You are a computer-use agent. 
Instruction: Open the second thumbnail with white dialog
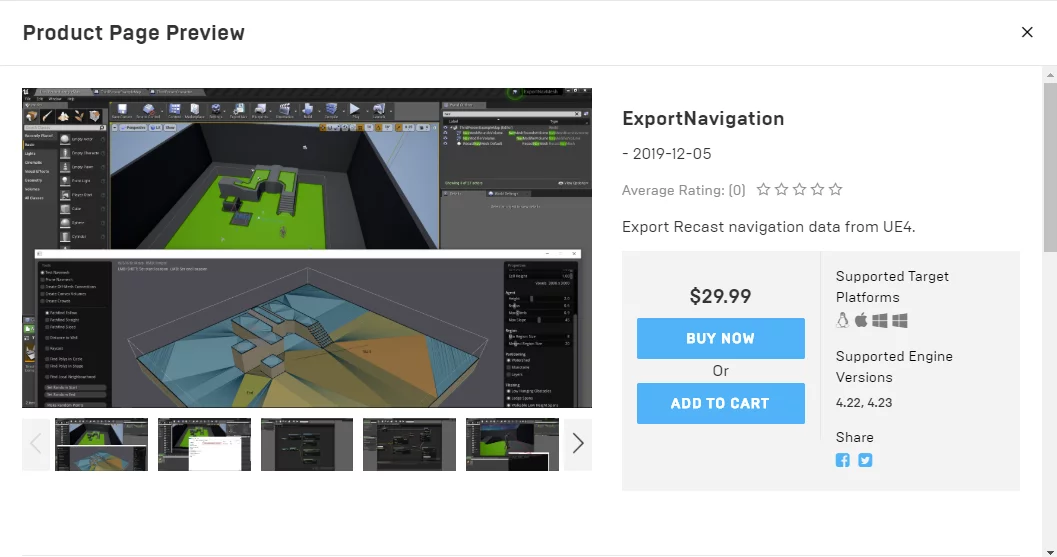click(x=204, y=444)
